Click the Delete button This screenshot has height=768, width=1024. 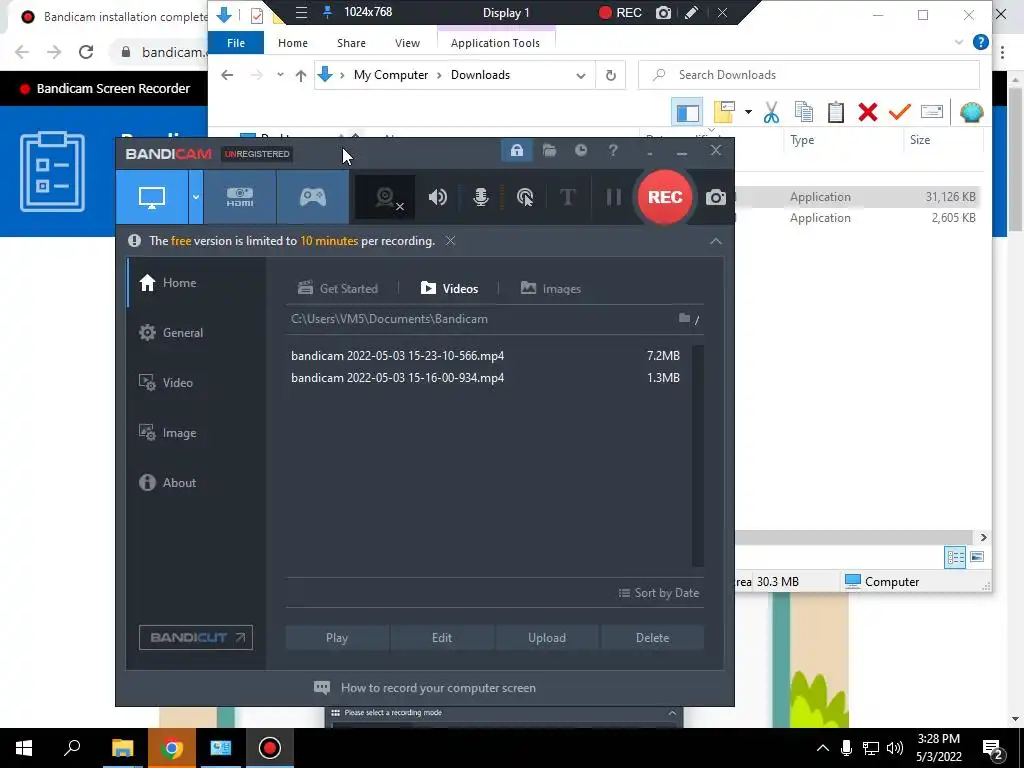[652, 638]
